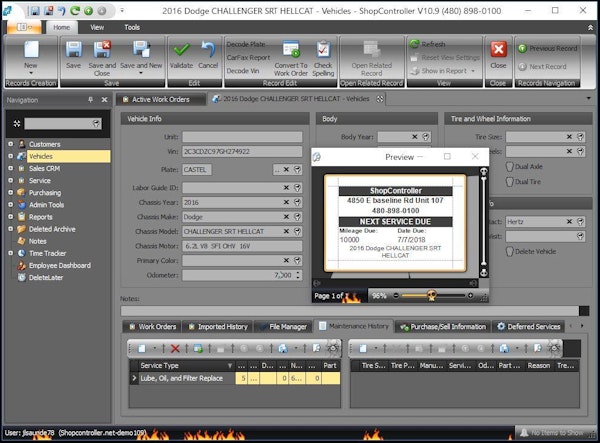This screenshot has width=600, height=443.
Task: Click Decode Plate button
Action: [x=246, y=44]
